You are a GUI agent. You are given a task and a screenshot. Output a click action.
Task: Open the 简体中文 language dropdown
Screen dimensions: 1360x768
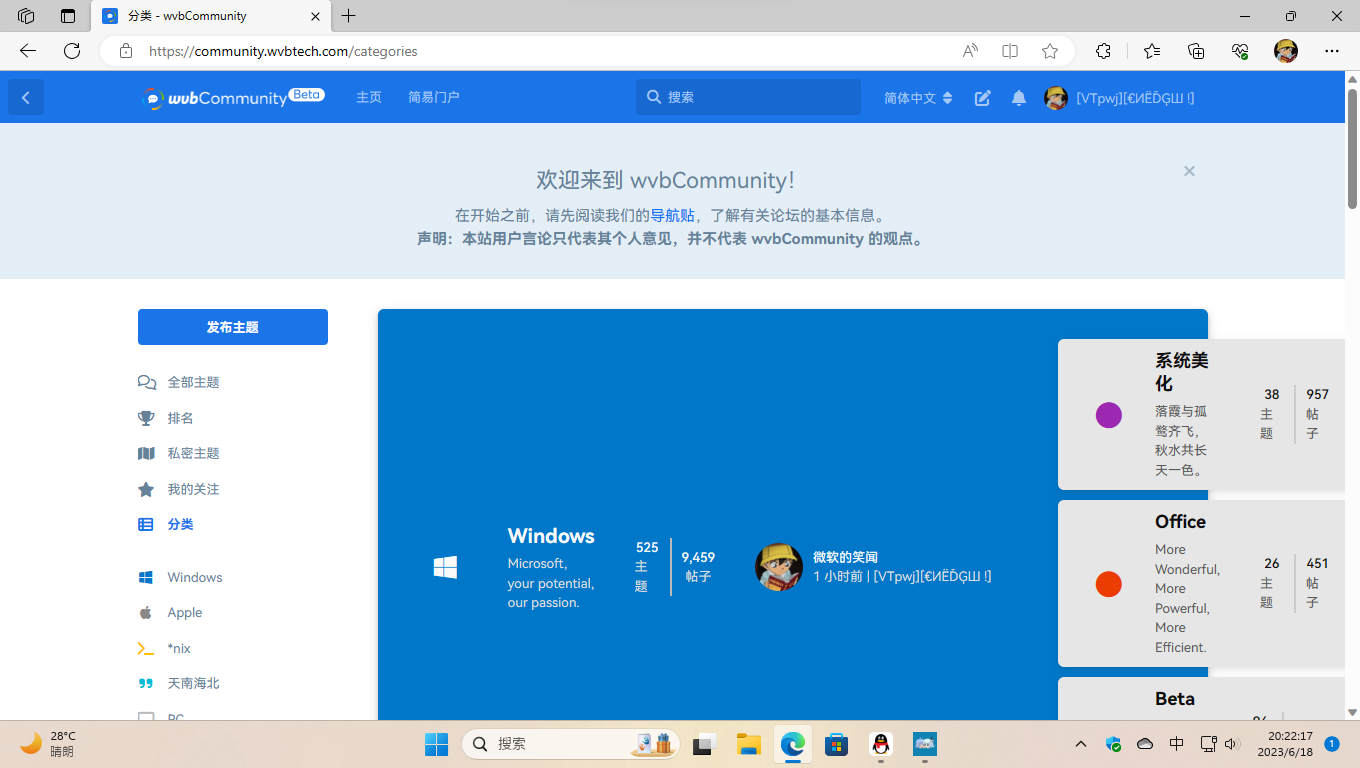click(x=918, y=98)
